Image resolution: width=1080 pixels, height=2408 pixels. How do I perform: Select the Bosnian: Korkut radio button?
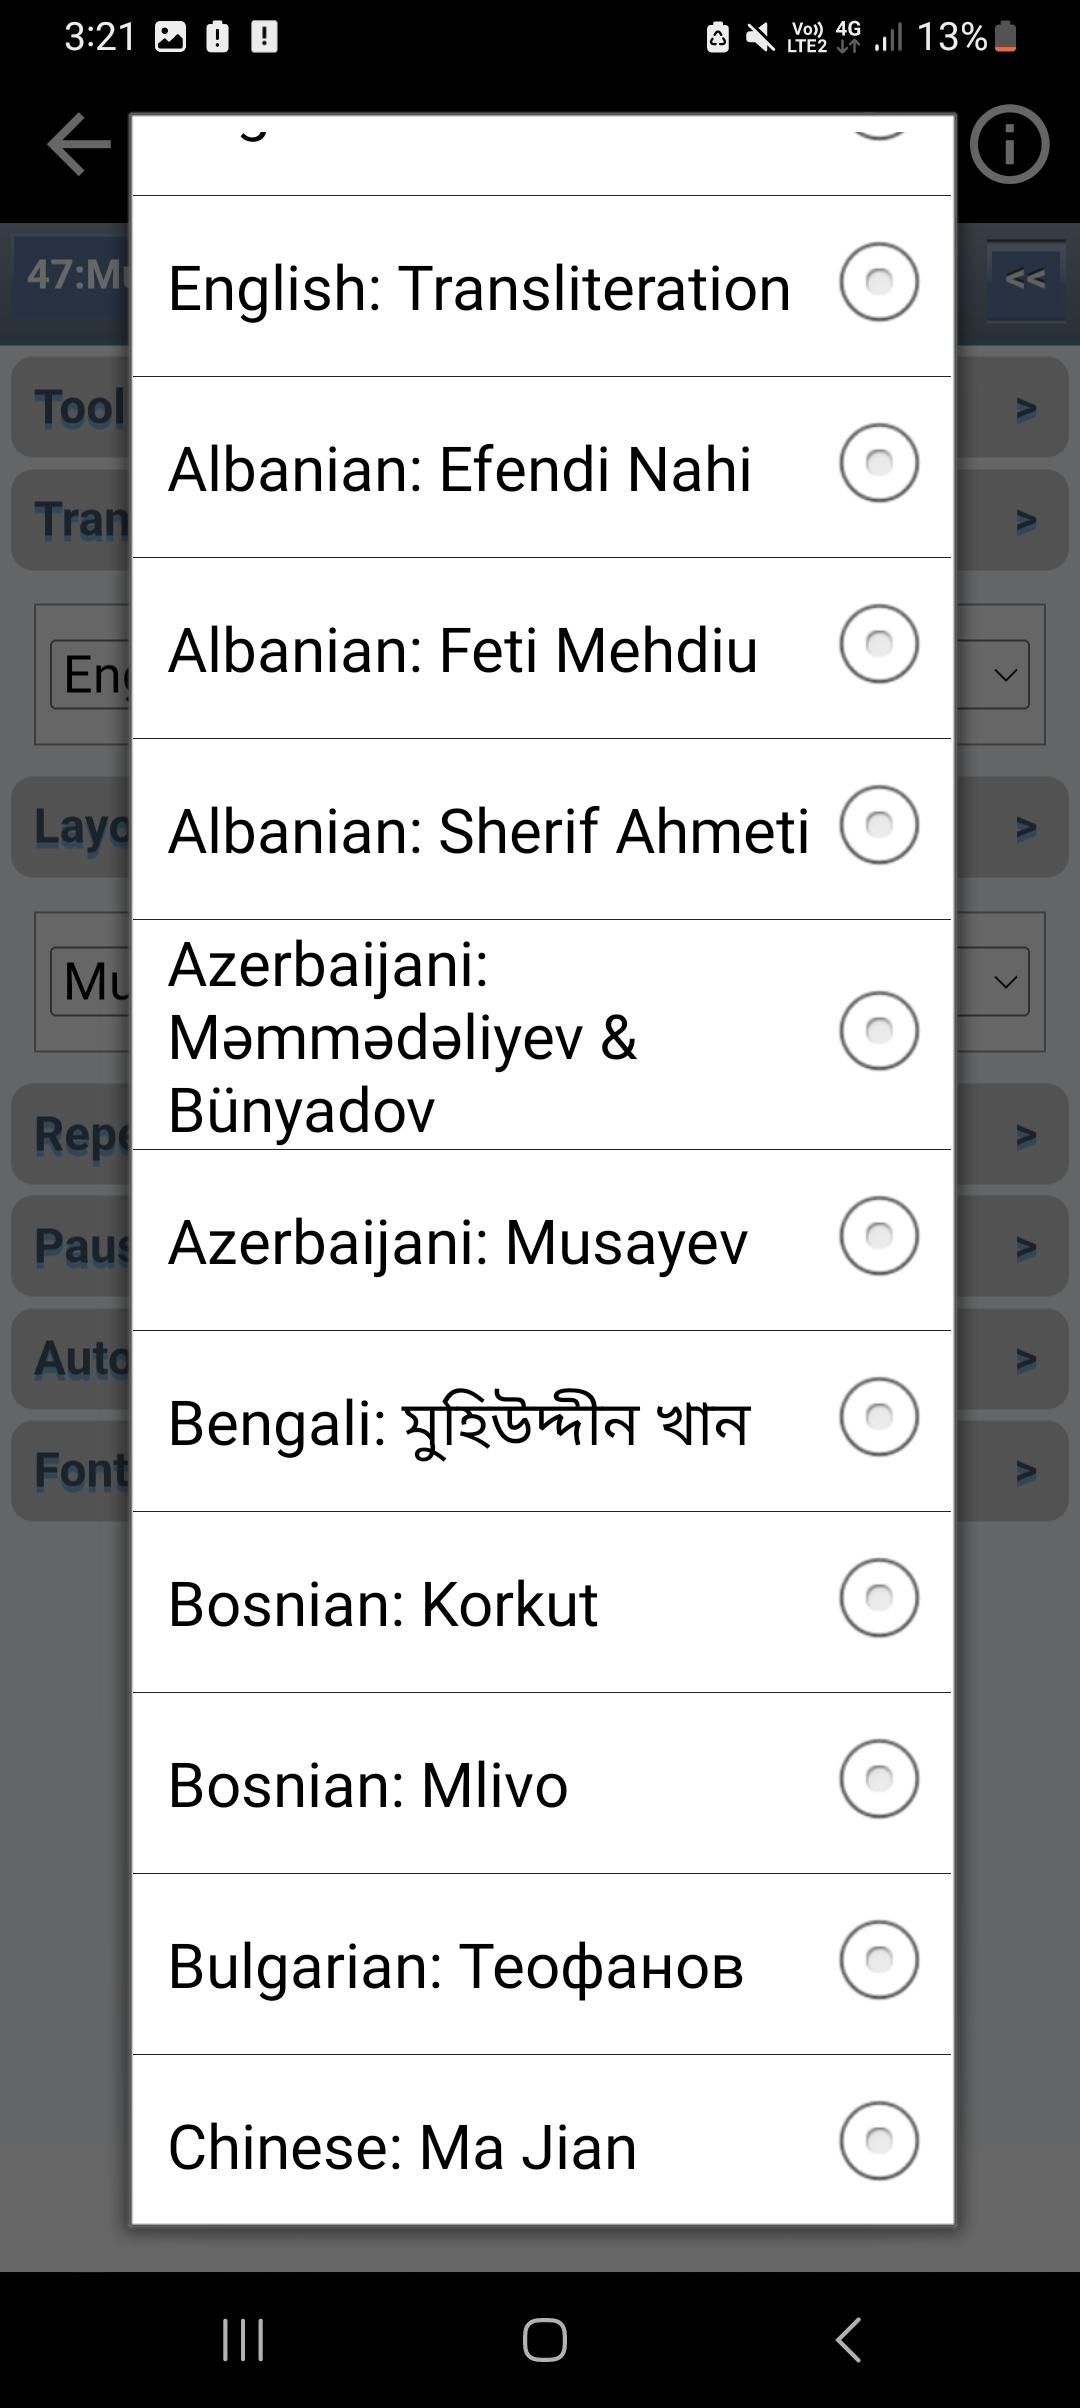click(x=879, y=1598)
